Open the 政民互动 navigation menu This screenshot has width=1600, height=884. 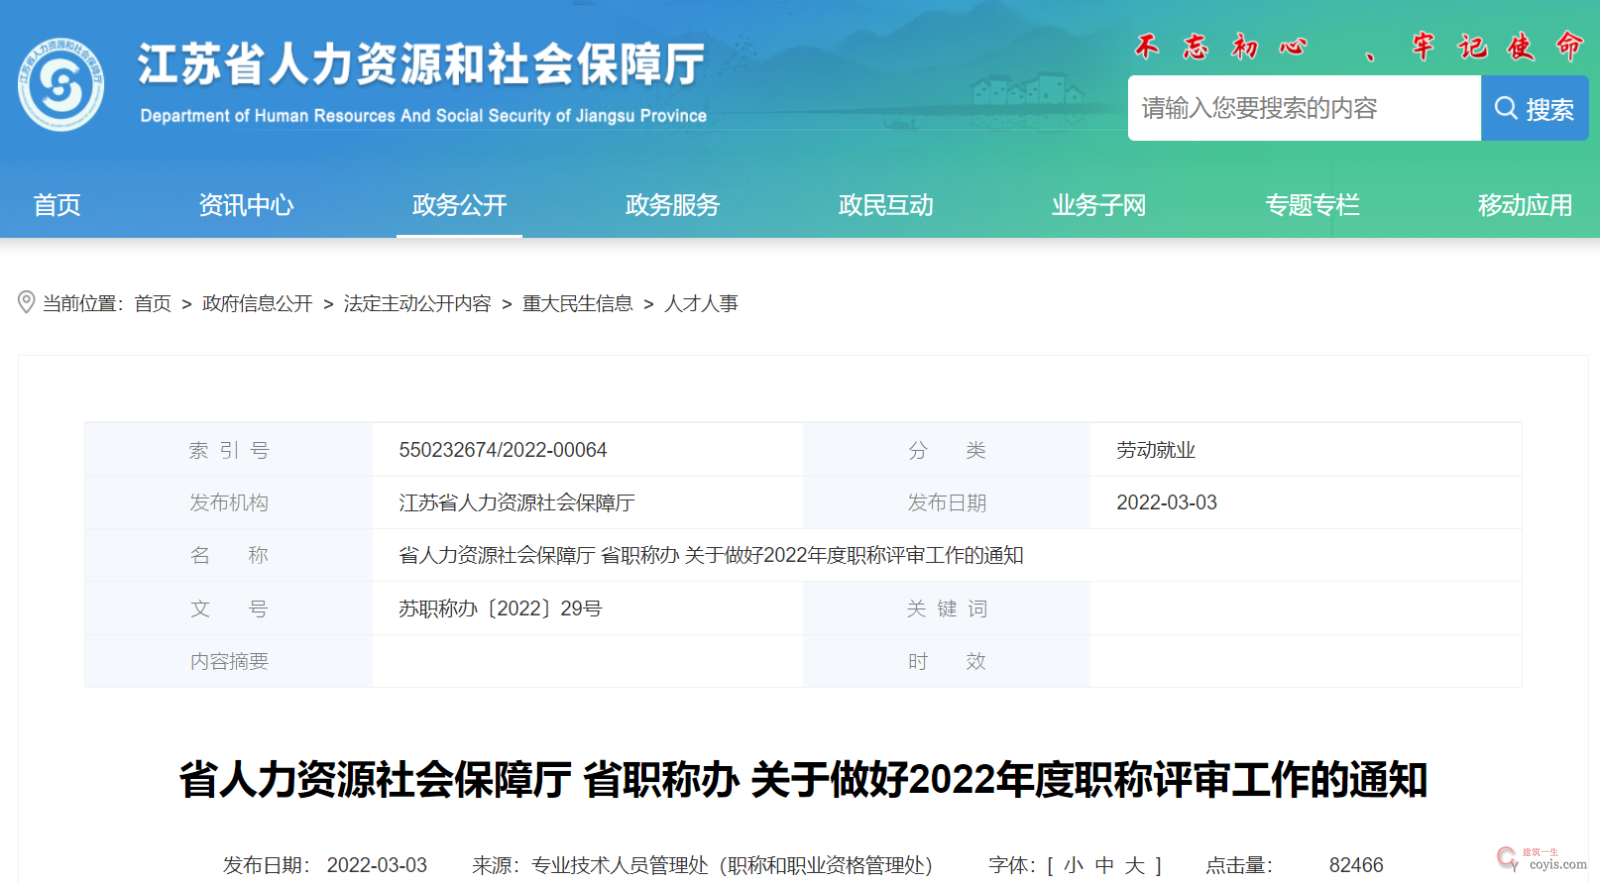coord(886,205)
